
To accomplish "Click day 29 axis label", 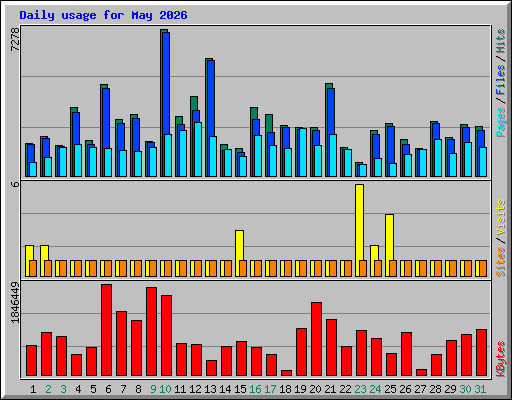I will tap(450, 389).
